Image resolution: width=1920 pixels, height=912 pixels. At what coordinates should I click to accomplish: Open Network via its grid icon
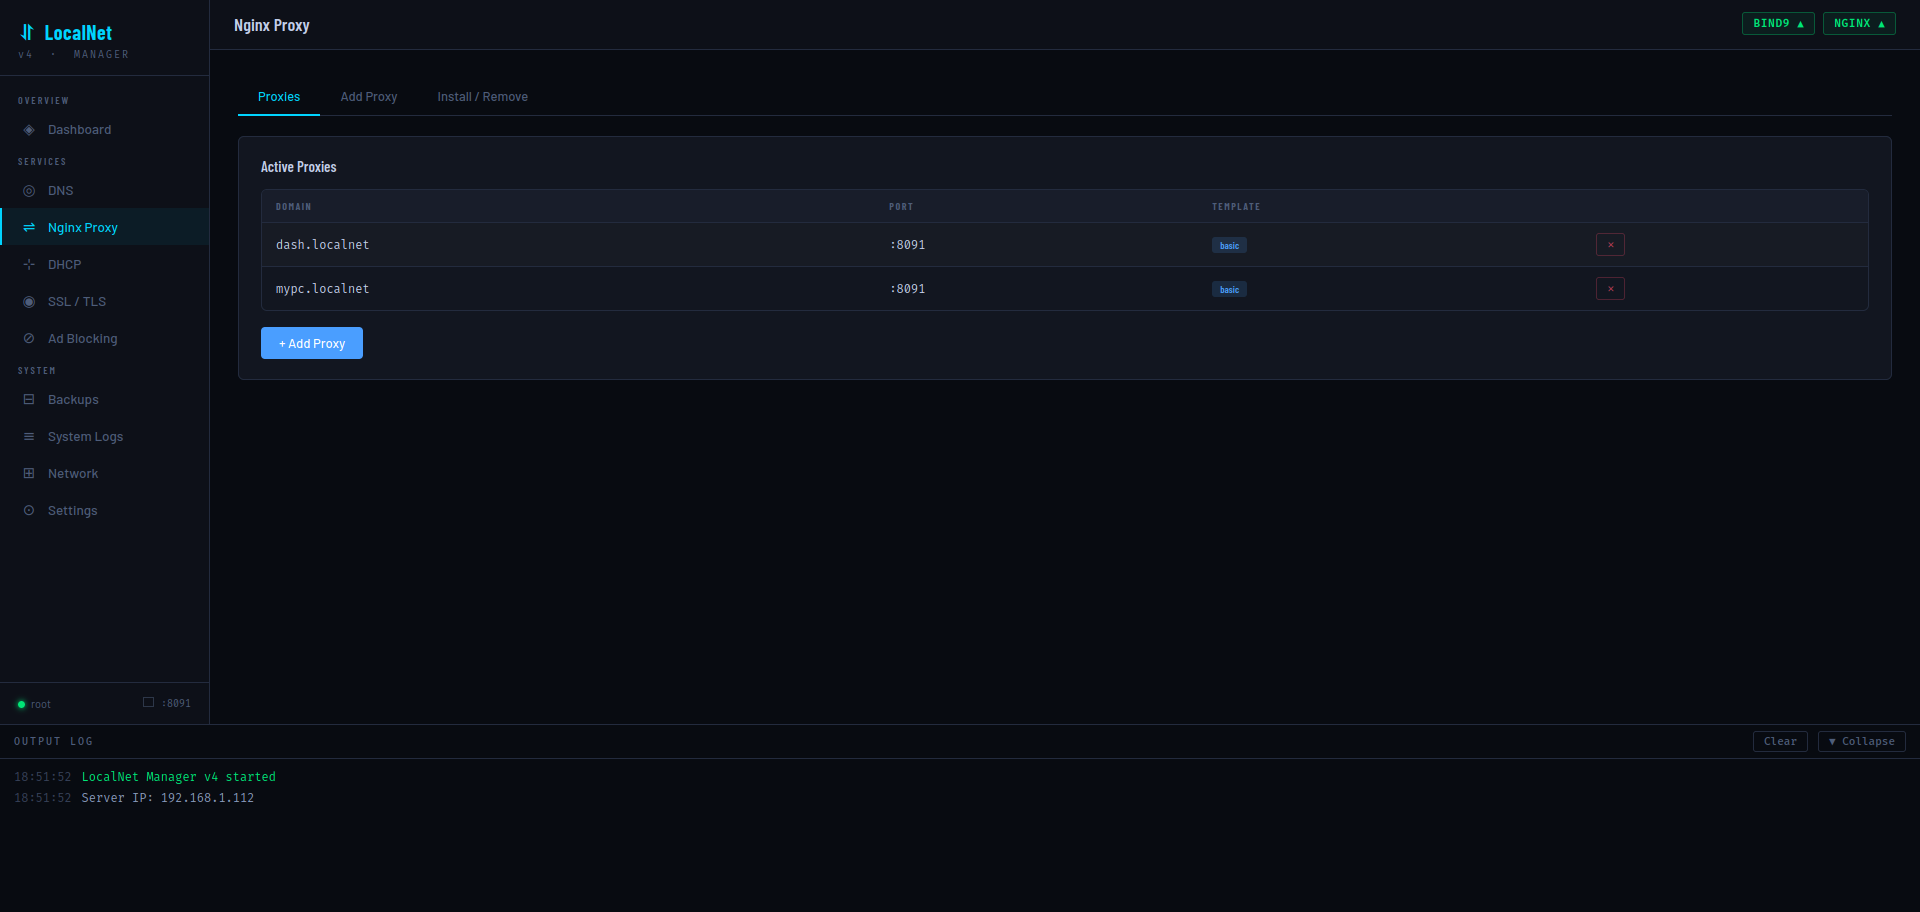pos(29,474)
